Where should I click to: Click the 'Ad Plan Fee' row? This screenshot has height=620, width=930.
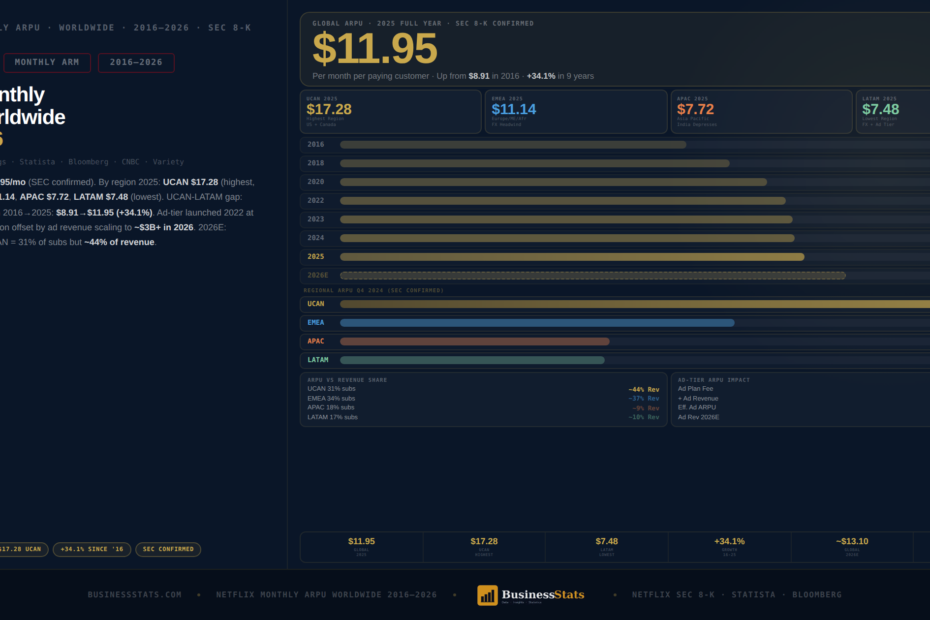point(804,389)
